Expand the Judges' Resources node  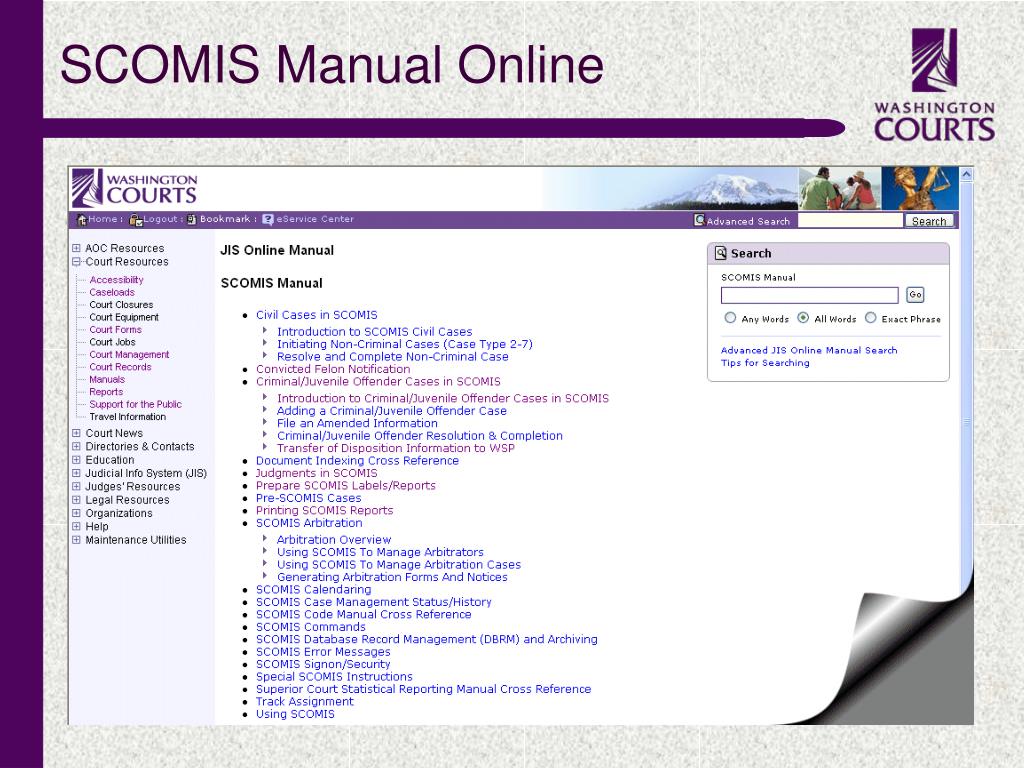(76, 487)
